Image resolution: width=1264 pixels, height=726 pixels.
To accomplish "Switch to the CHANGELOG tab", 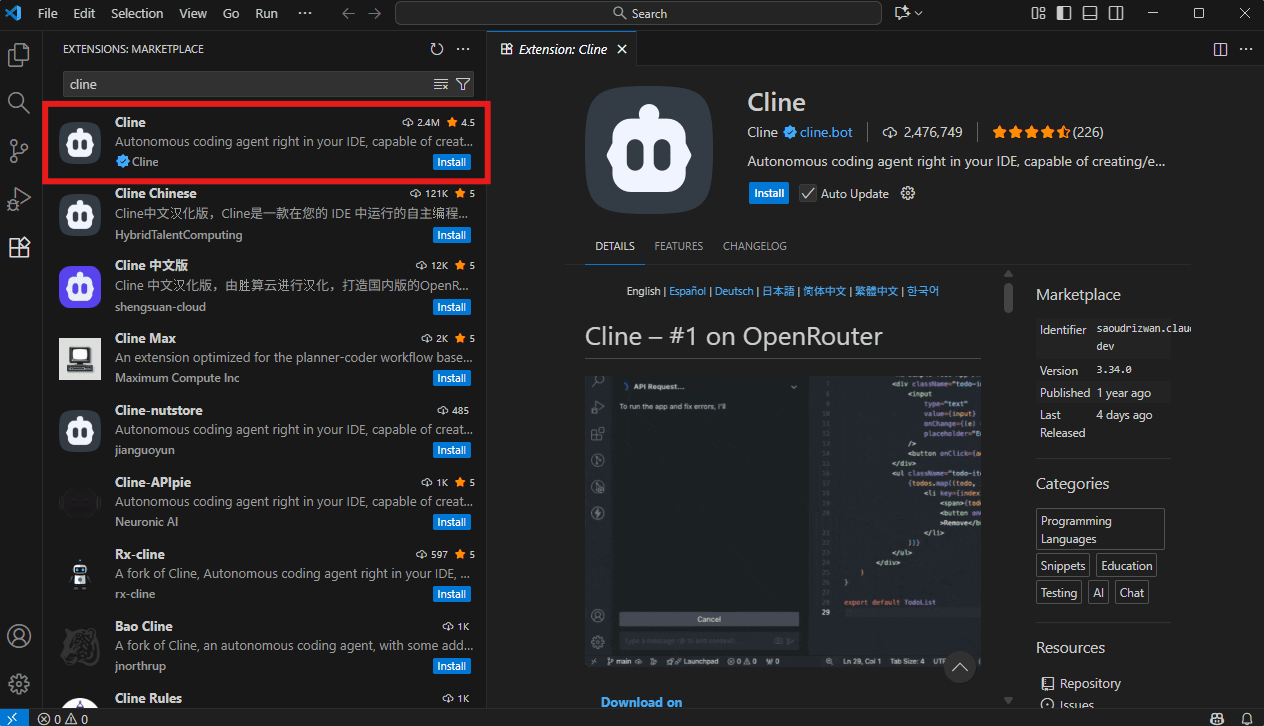I will [754, 246].
